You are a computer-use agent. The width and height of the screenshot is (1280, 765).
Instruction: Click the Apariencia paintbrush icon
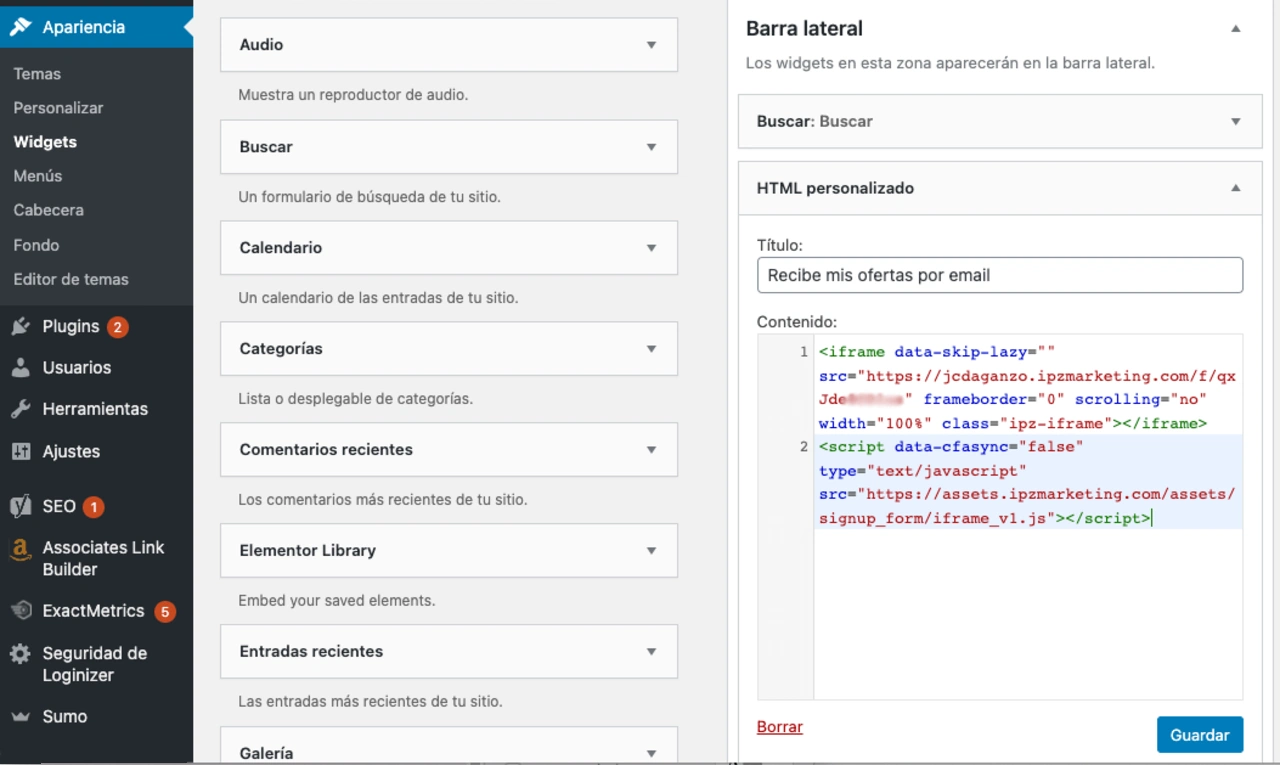tap(21, 27)
